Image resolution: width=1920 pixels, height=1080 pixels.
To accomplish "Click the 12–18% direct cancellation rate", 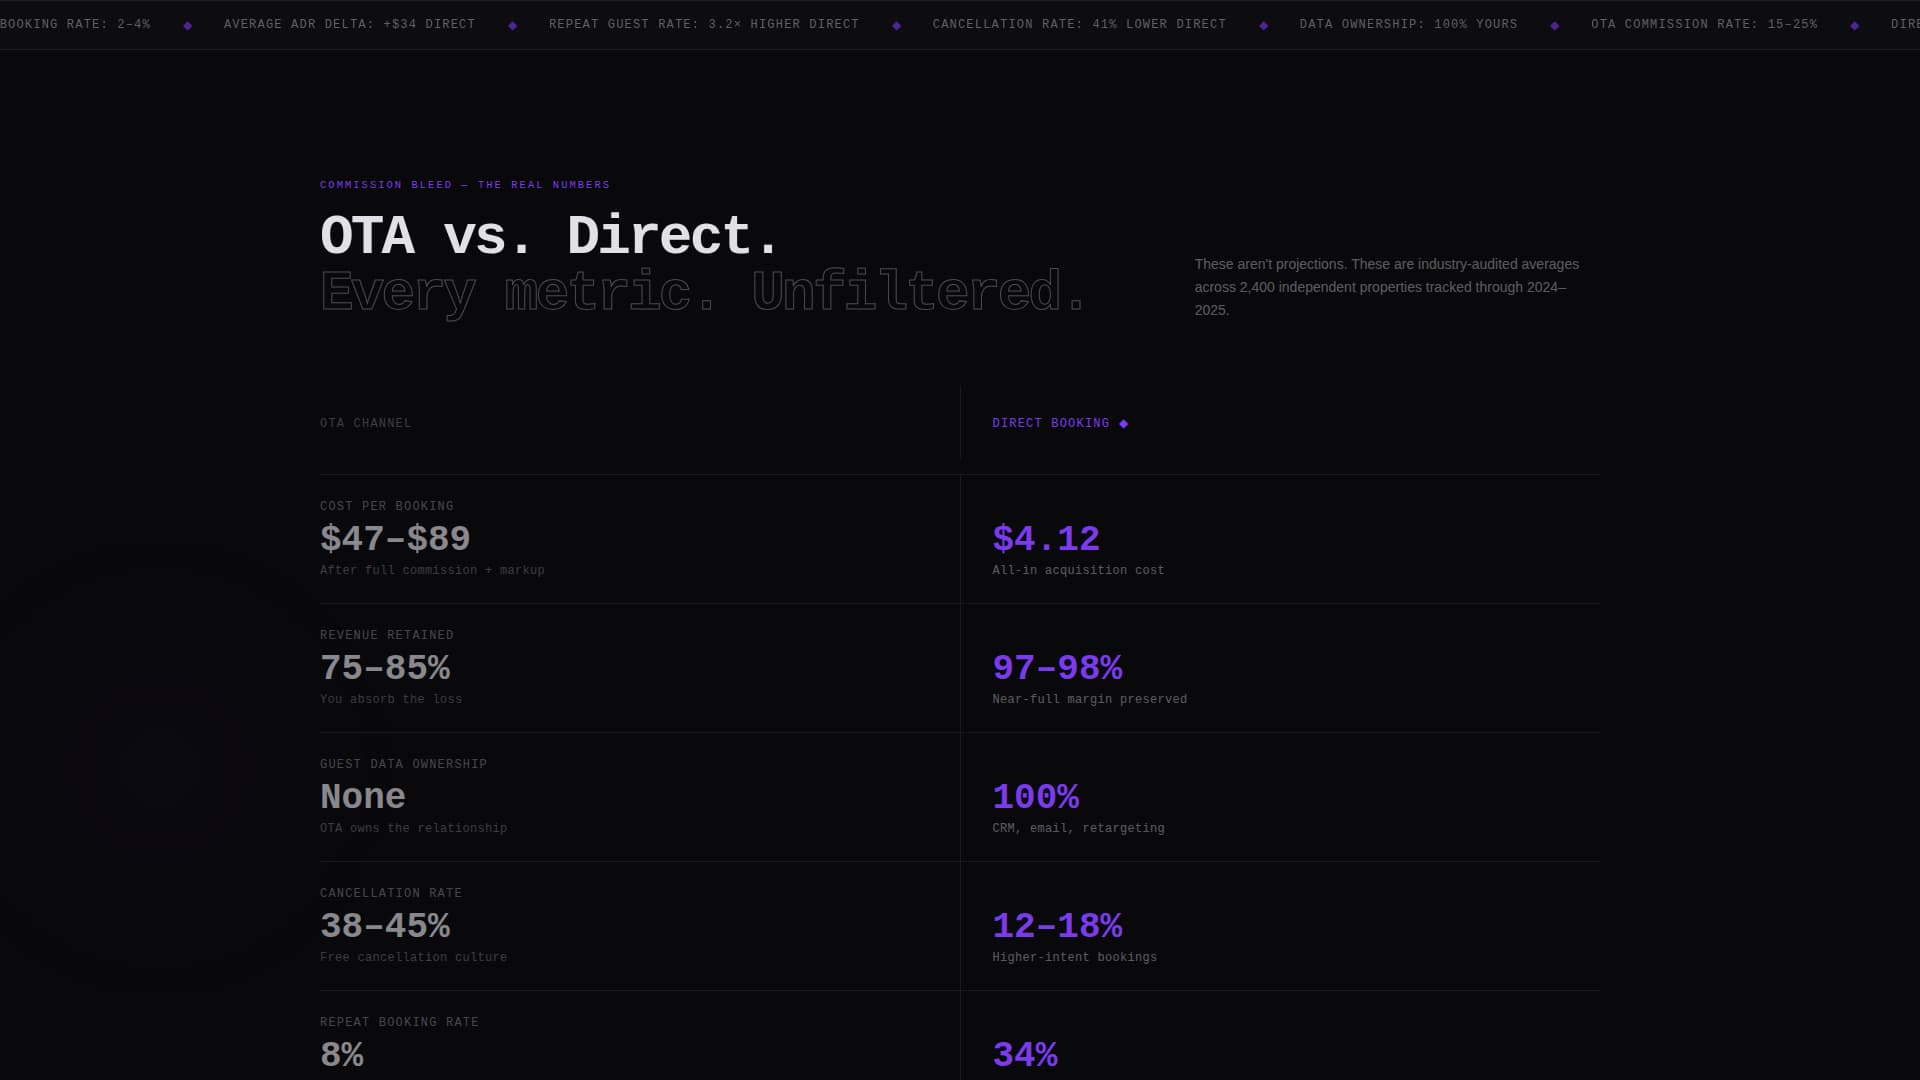I will coord(1057,926).
